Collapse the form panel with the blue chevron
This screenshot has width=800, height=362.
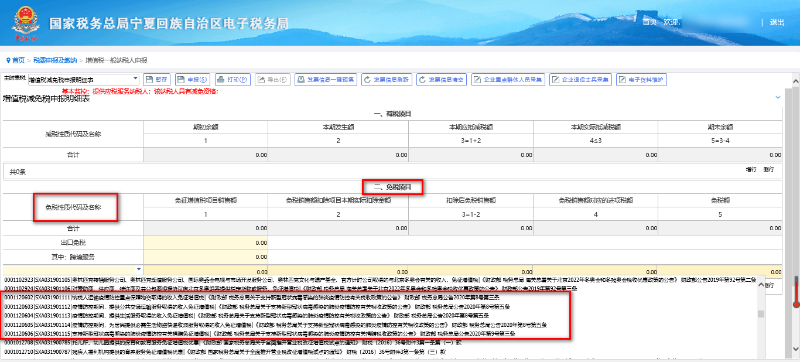pyautogui.click(x=778, y=97)
